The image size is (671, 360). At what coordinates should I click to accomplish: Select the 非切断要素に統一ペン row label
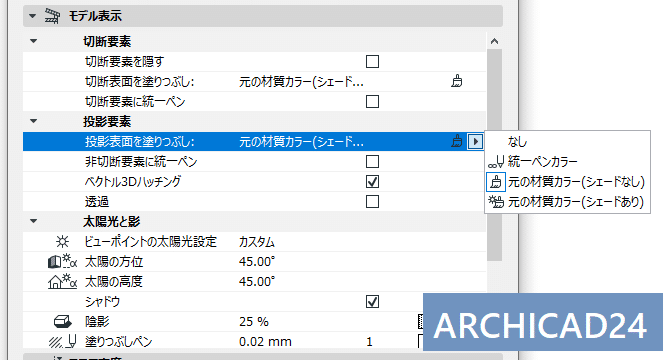click(141, 161)
